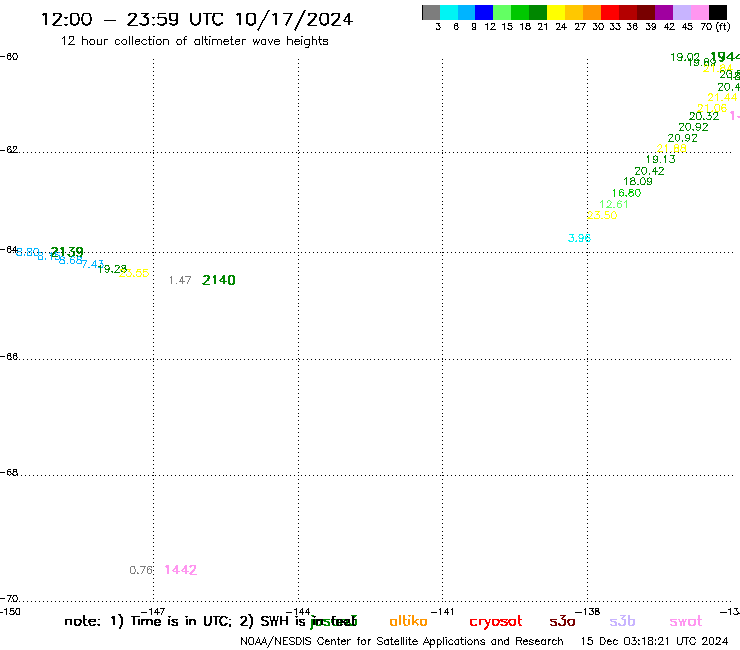Click the dark blue swatch above label 12
The width and height of the screenshot is (740, 650).
(x=484, y=12)
